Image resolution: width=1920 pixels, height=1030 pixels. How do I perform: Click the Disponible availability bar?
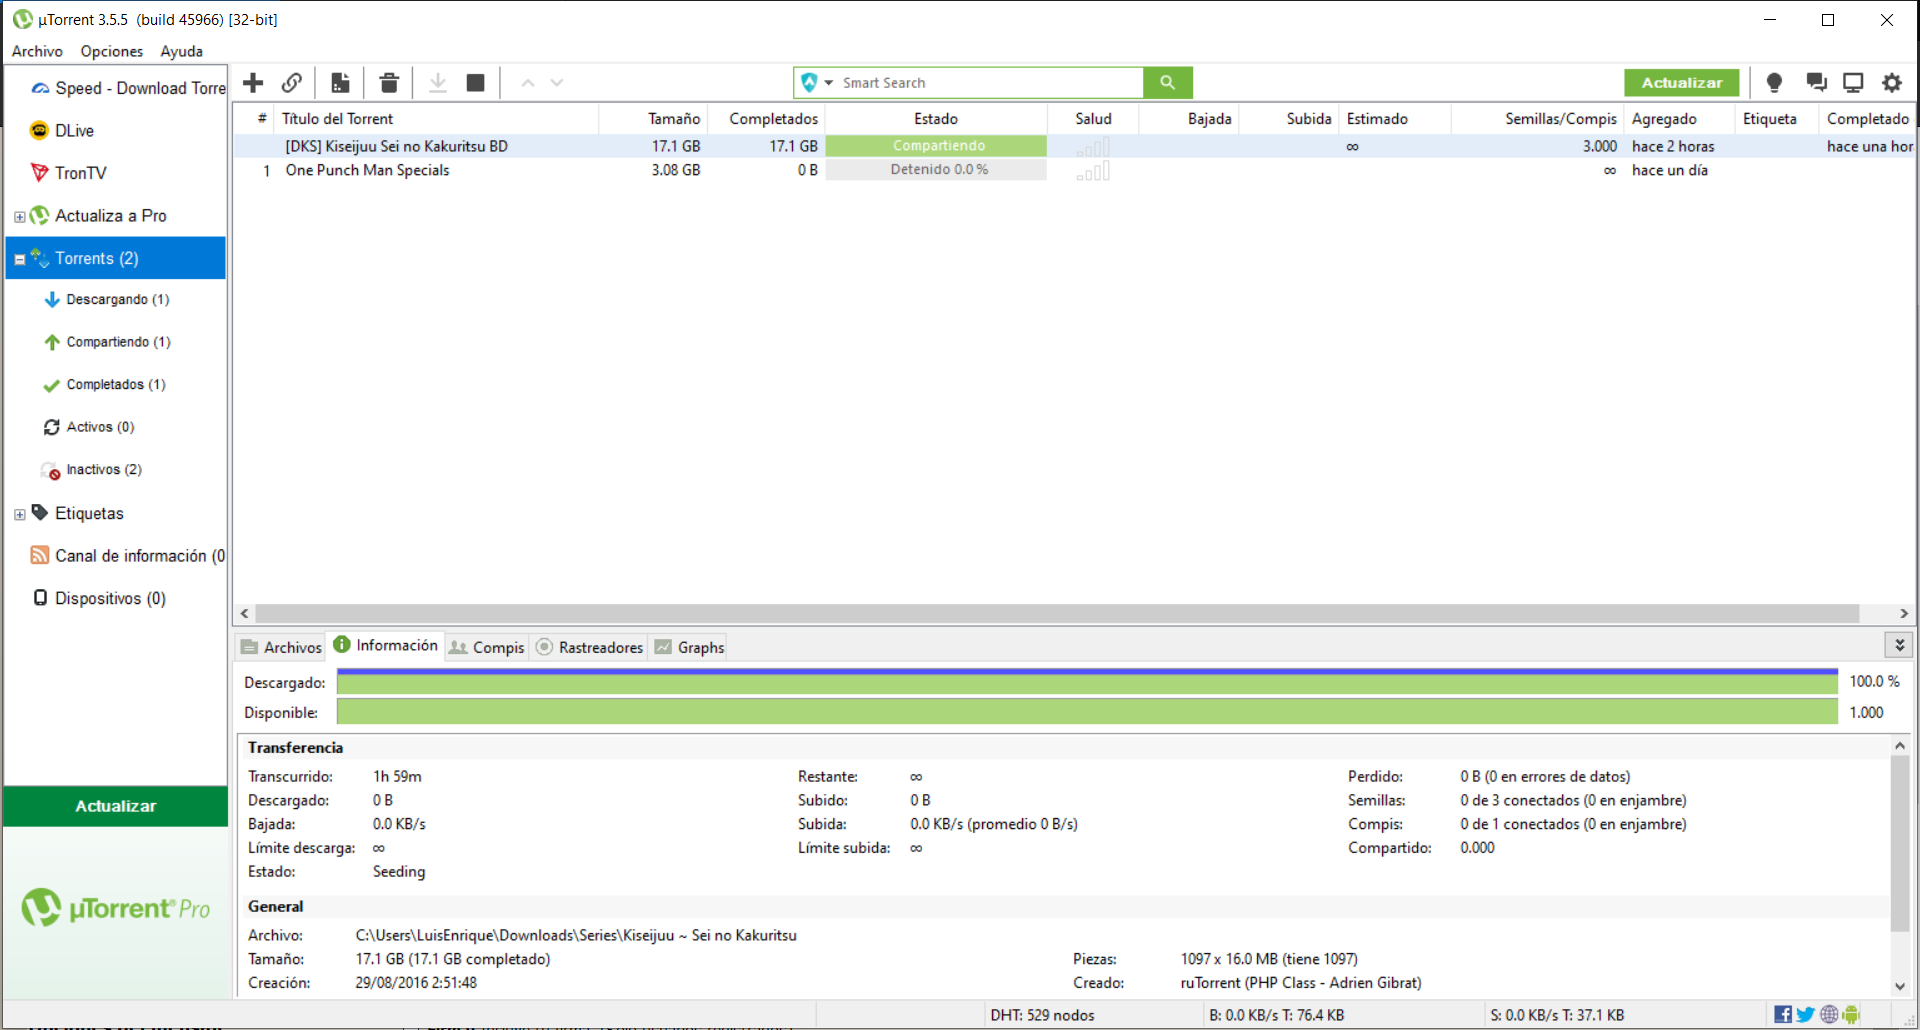tap(1087, 712)
